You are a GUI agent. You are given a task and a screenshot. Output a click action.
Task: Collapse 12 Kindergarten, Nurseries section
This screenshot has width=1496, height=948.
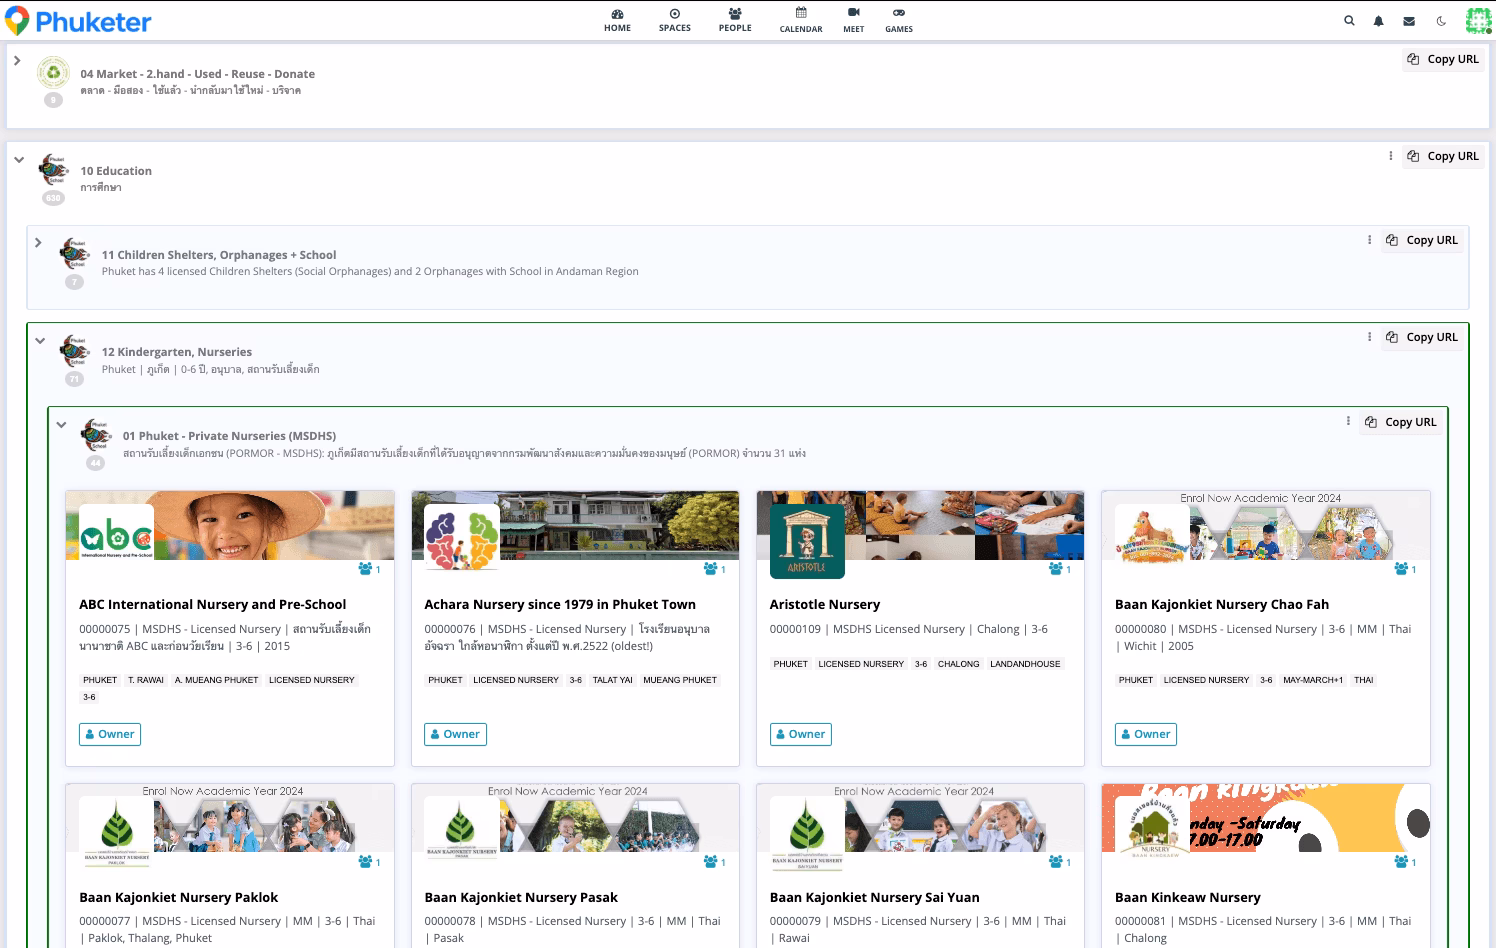(40, 340)
